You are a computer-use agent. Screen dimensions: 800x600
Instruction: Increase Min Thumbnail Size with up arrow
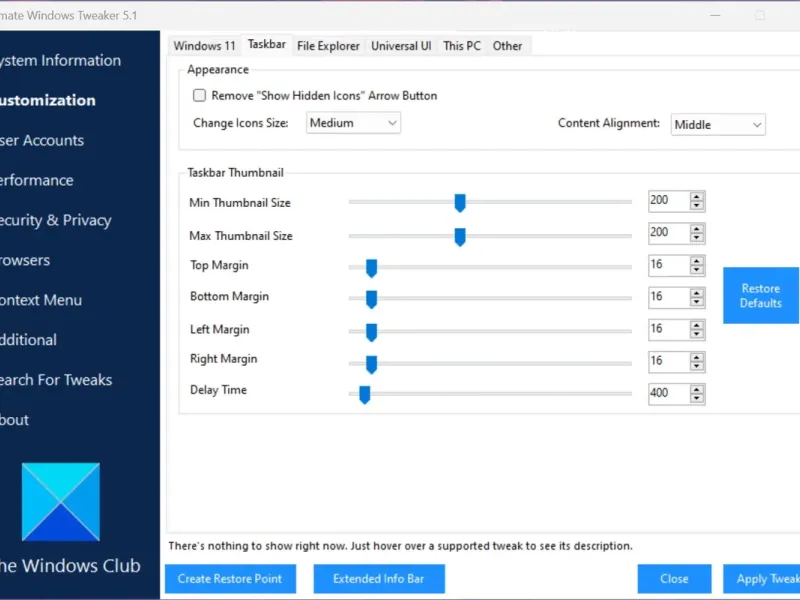click(696, 196)
